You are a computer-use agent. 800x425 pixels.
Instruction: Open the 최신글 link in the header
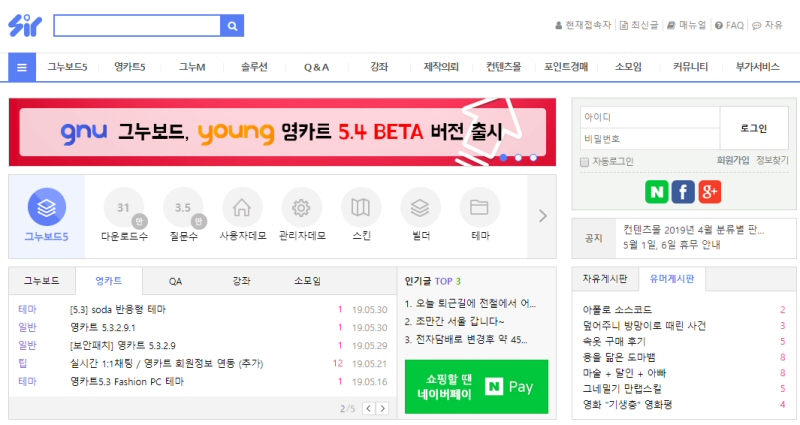point(639,25)
